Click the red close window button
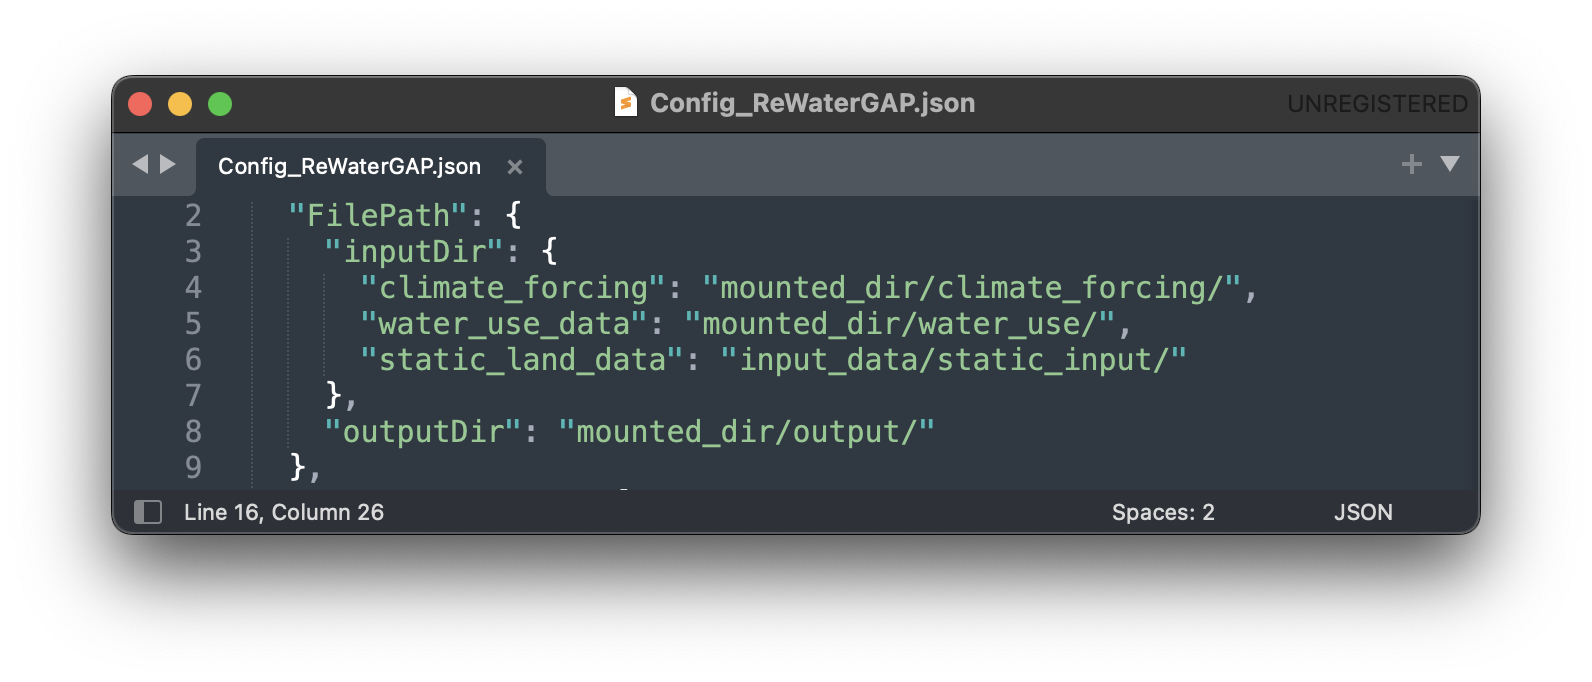Viewport: 1592px width, 682px height. pos(140,104)
